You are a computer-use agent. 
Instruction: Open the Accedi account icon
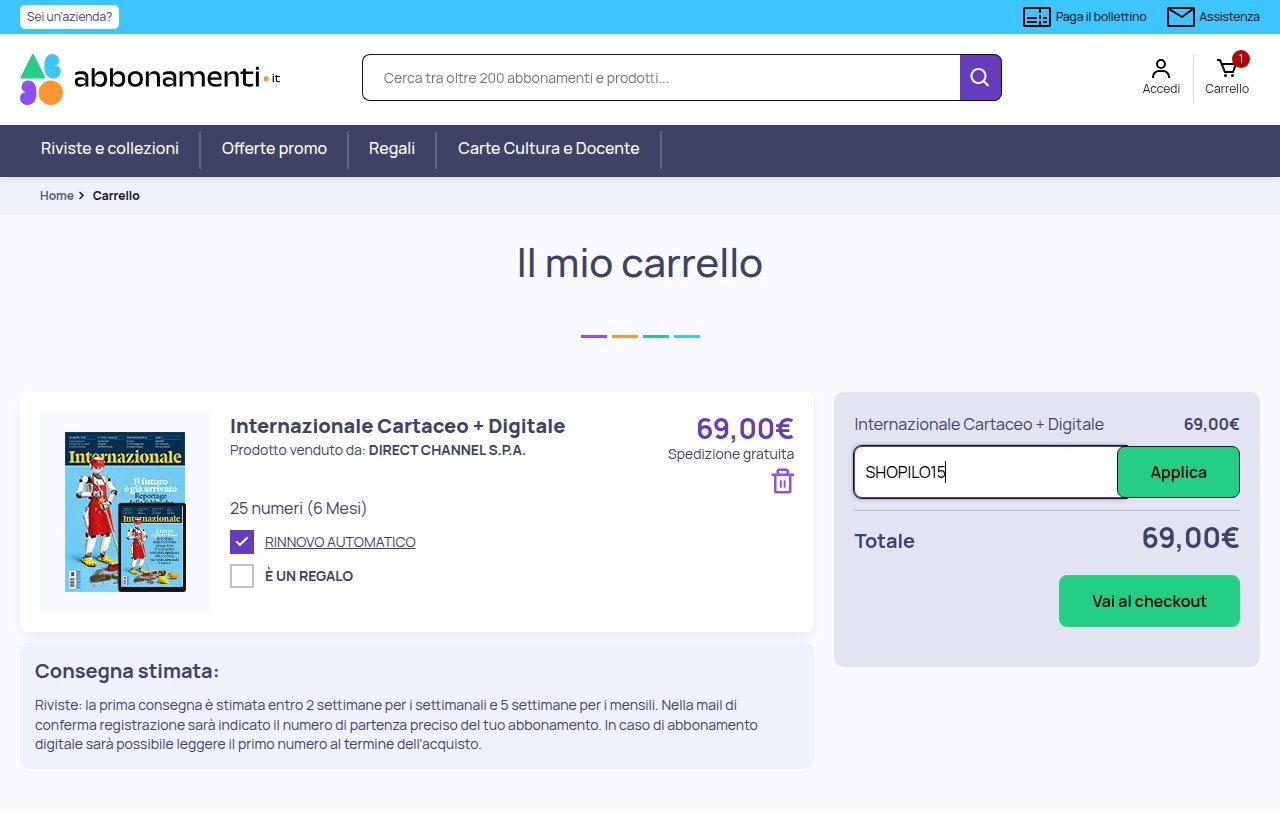[x=1161, y=77]
